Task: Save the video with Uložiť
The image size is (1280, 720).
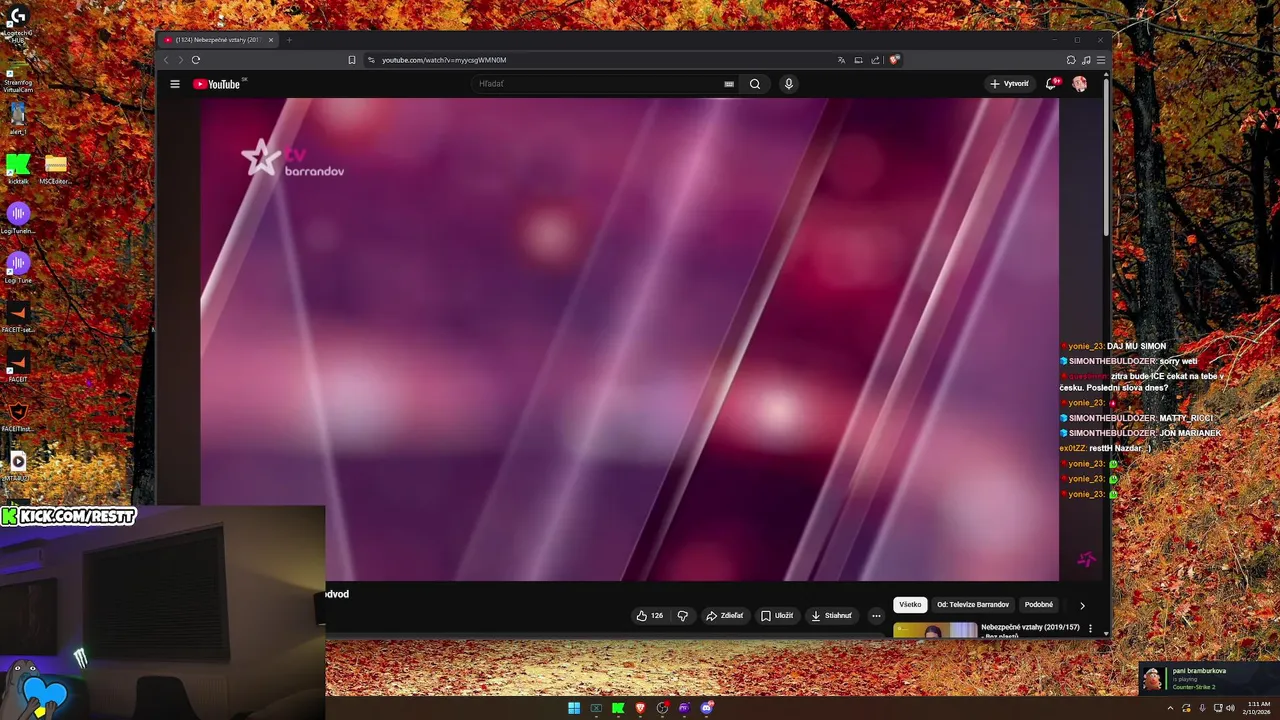Action: click(777, 616)
